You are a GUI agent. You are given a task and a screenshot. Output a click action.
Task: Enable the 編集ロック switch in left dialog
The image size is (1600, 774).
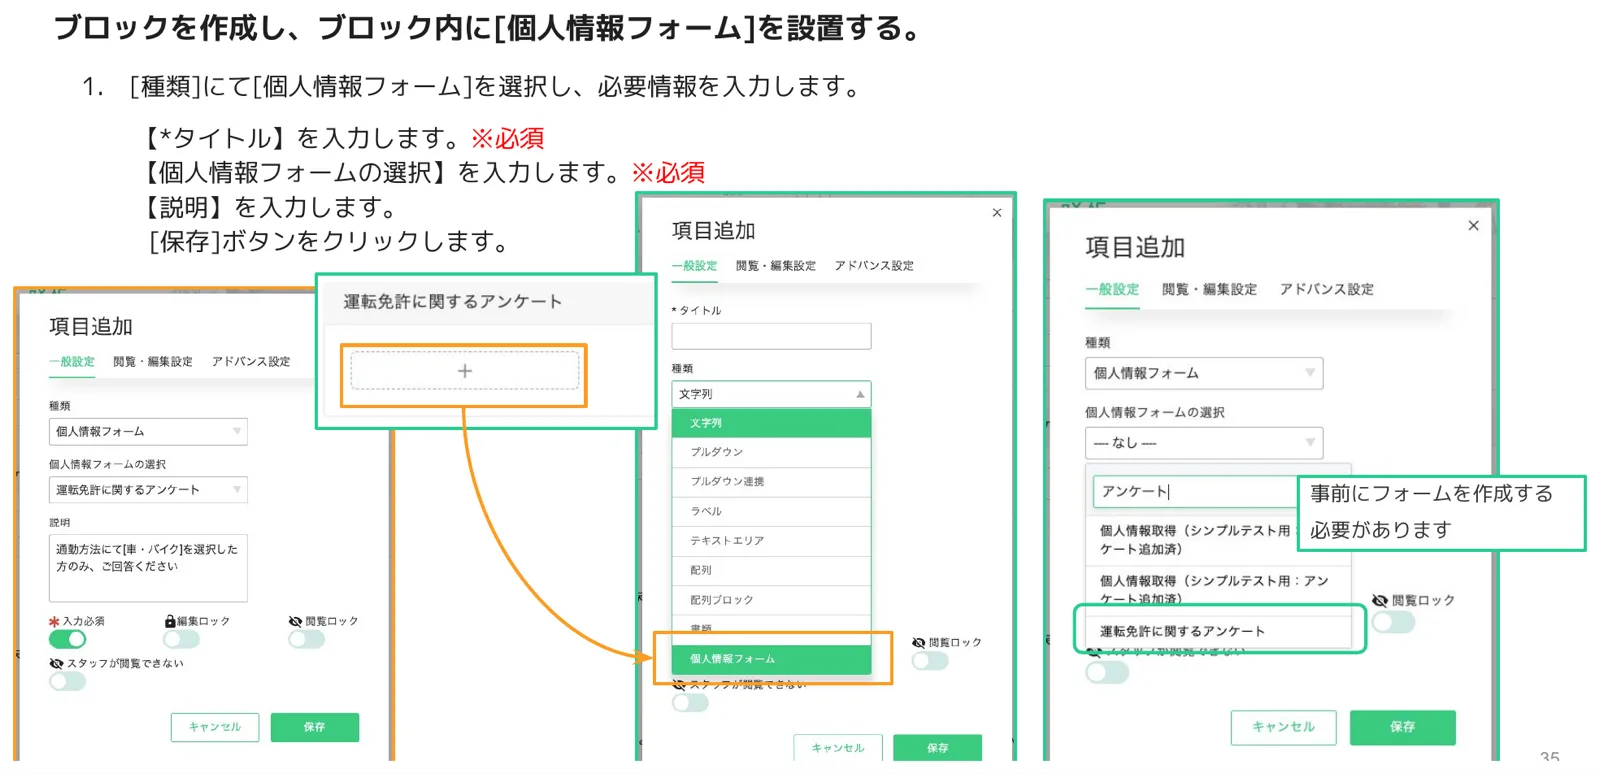point(182,639)
